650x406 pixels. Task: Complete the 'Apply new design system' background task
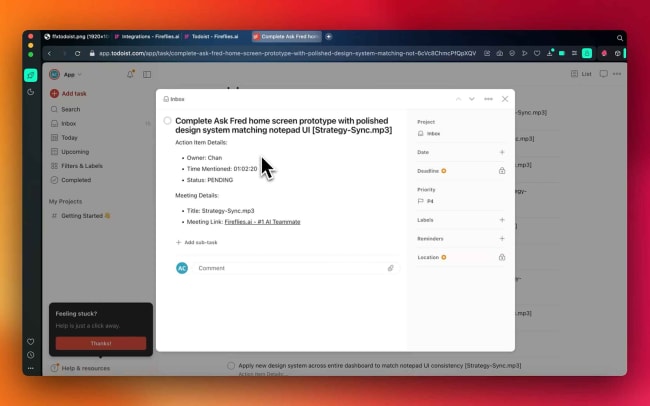pos(231,366)
